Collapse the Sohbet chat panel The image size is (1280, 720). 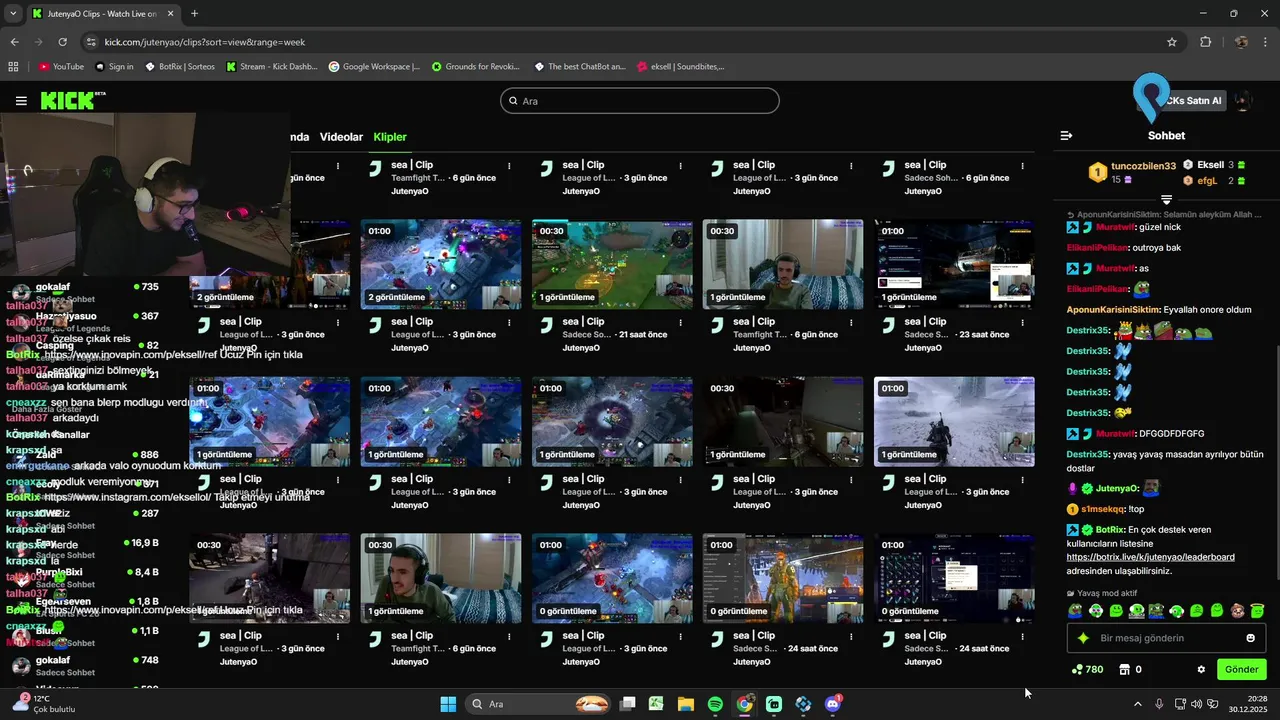click(1066, 135)
